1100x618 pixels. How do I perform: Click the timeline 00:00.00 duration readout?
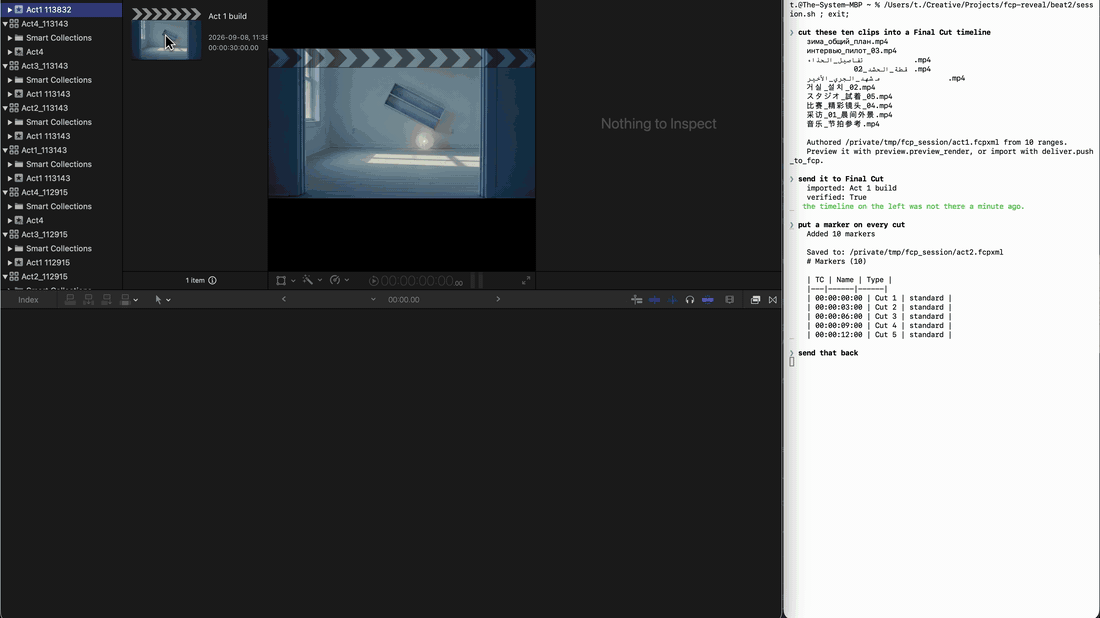[x=403, y=300]
